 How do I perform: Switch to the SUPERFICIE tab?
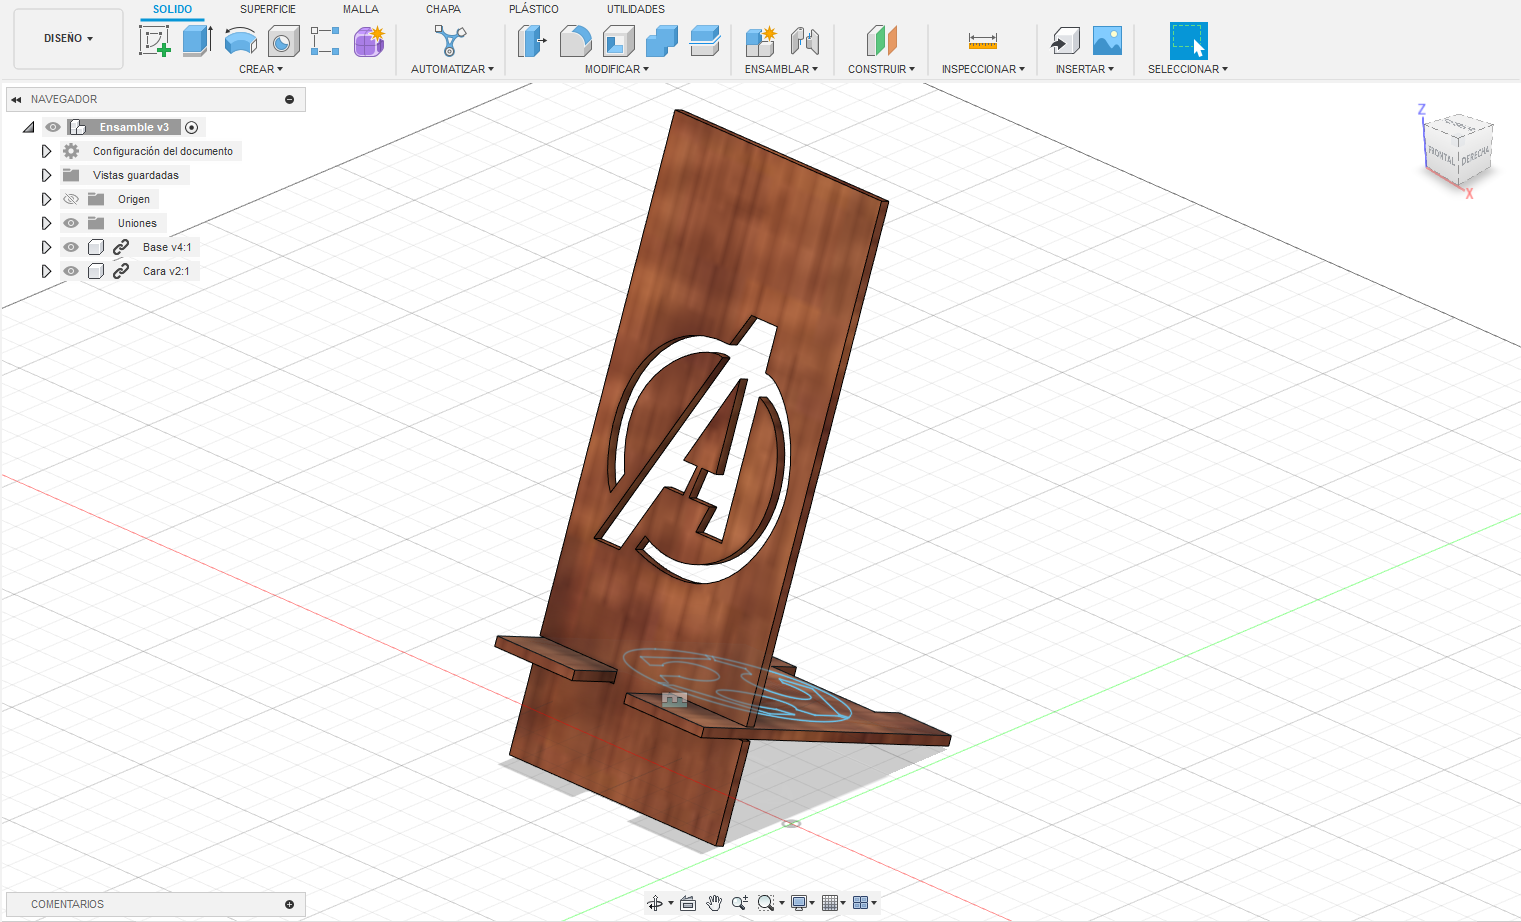tap(266, 9)
